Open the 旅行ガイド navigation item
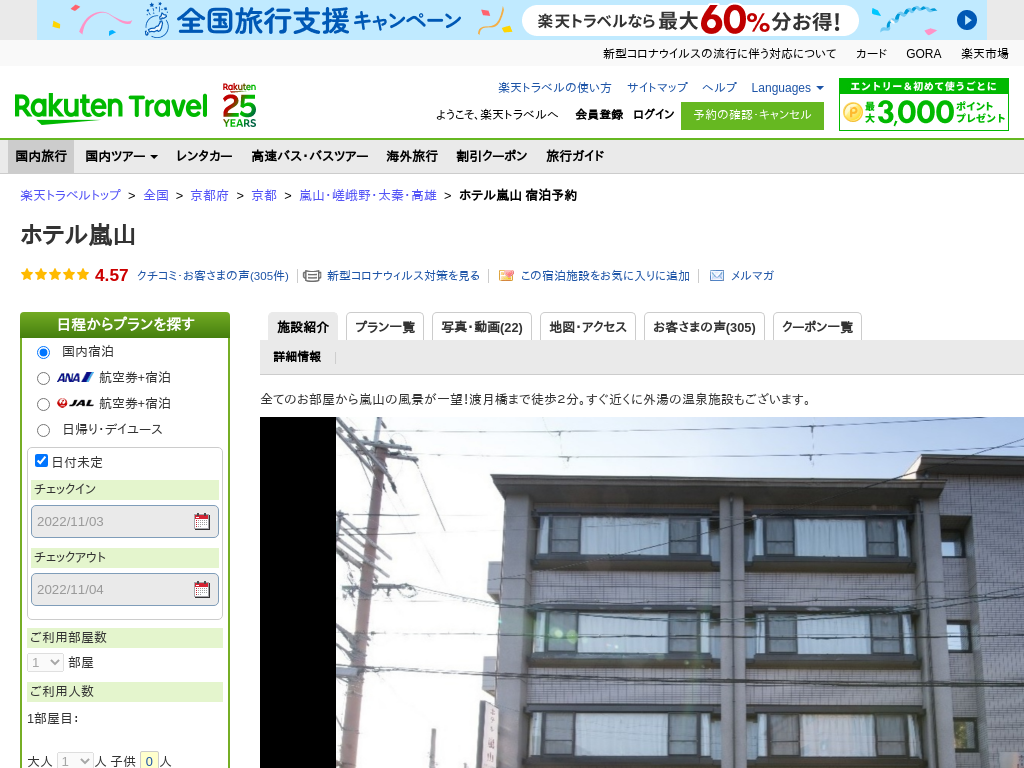This screenshot has width=1024, height=768. pos(575,156)
